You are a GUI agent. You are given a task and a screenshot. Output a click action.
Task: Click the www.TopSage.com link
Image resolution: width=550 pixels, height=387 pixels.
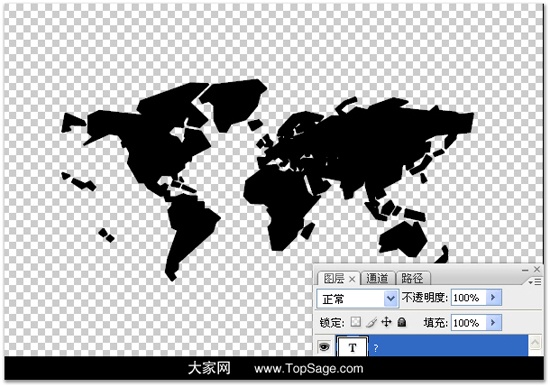pos(309,369)
